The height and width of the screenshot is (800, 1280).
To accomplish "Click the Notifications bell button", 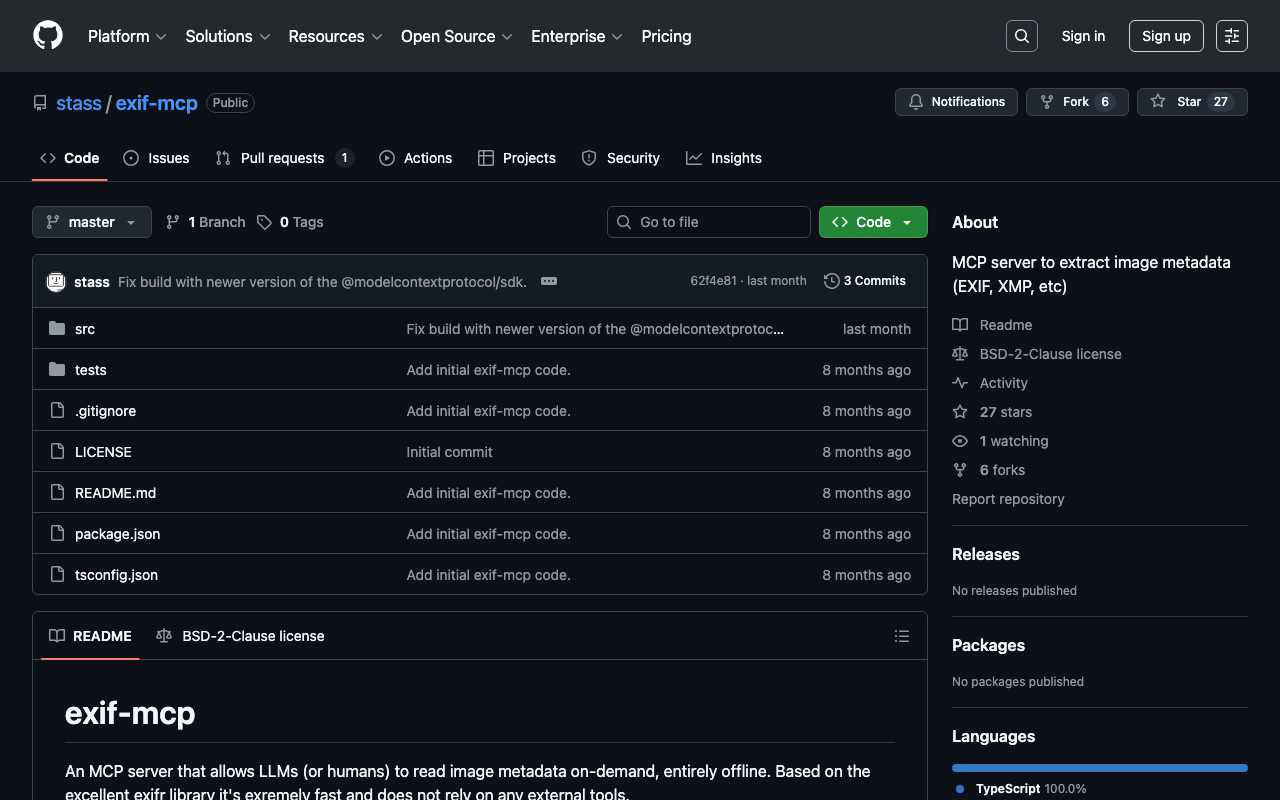I will click(956, 102).
